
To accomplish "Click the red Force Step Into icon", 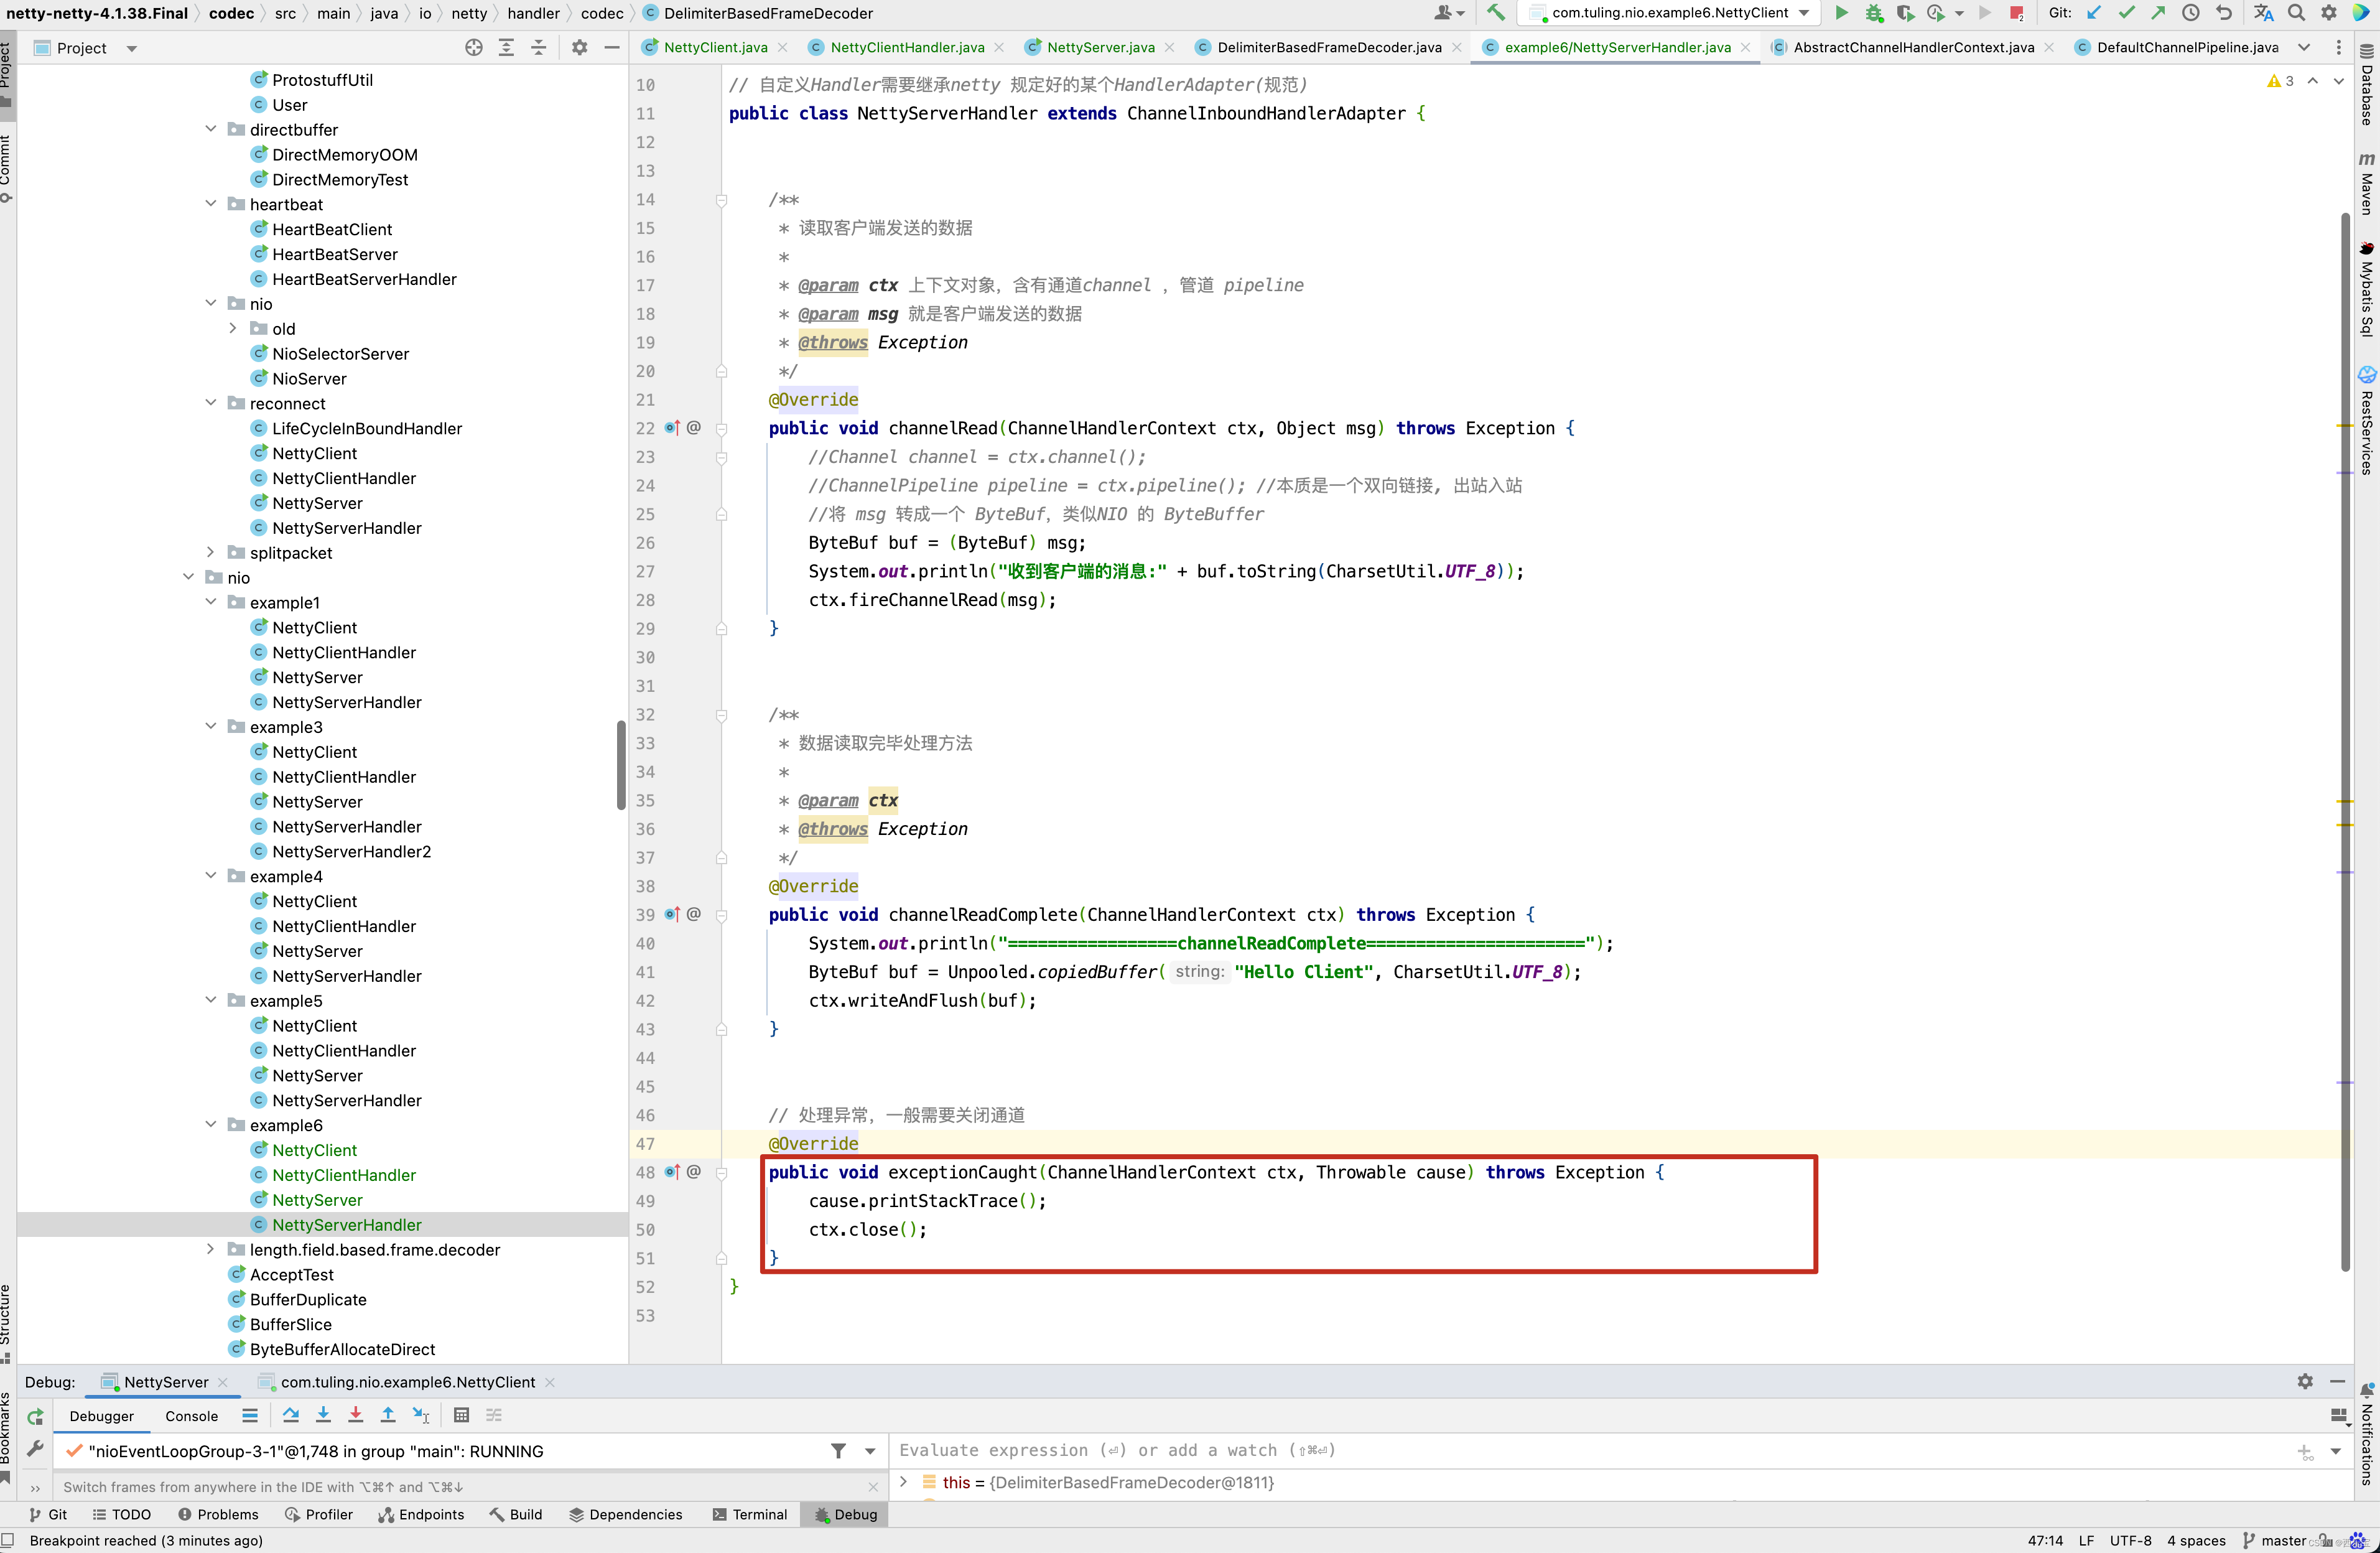I will [x=355, y=1415].
